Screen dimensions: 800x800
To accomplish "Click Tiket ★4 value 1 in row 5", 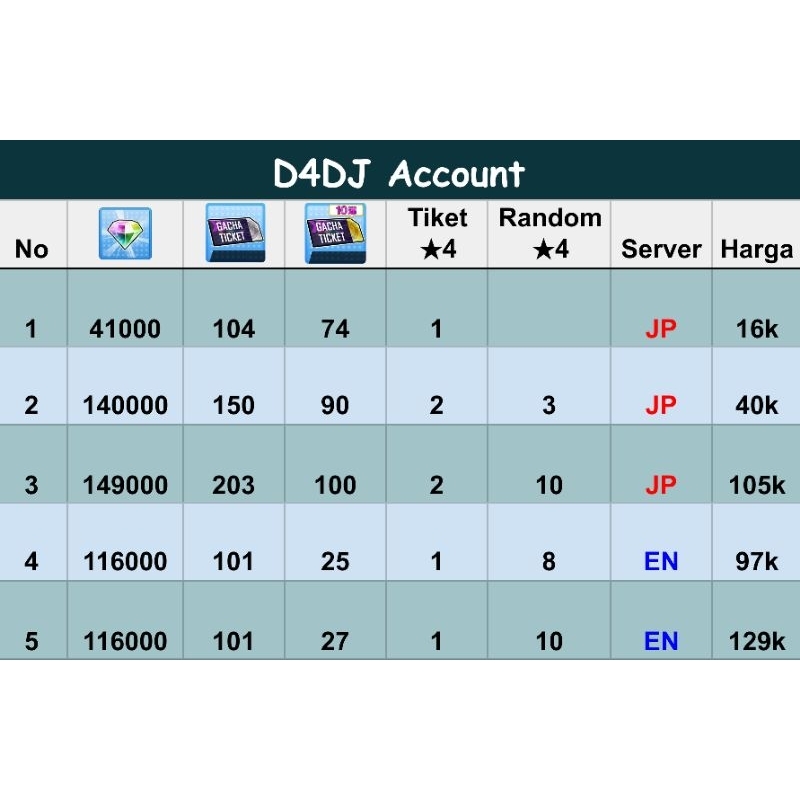I will click(x=436, y=641).
